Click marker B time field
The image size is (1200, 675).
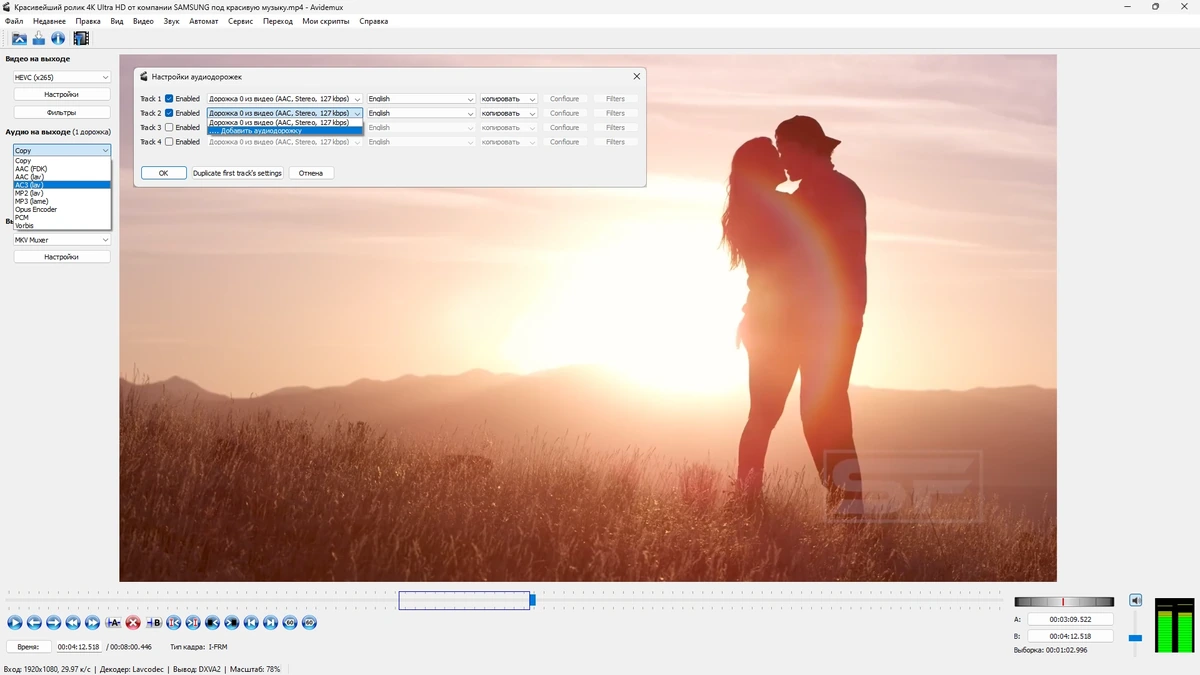[x=1071, y=636]
